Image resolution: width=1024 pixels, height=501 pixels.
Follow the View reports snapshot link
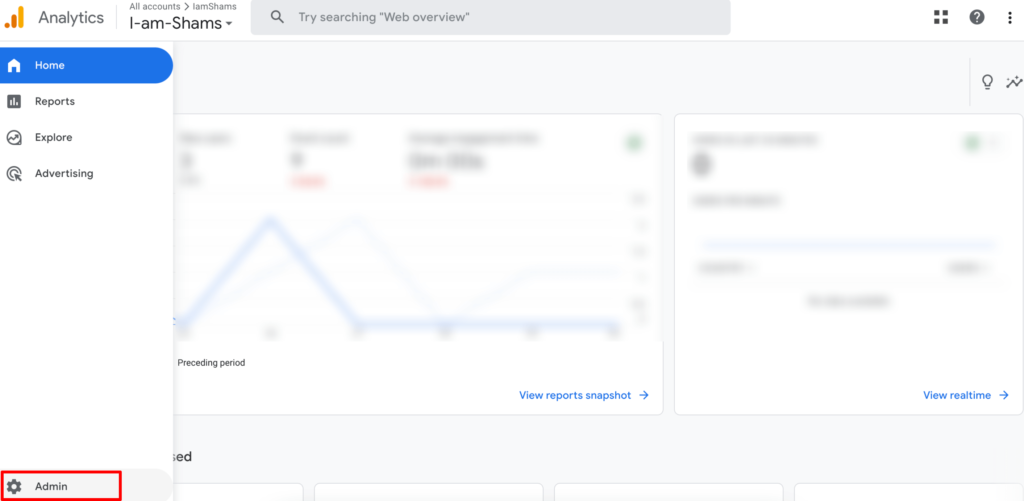[x=583, y=395]
